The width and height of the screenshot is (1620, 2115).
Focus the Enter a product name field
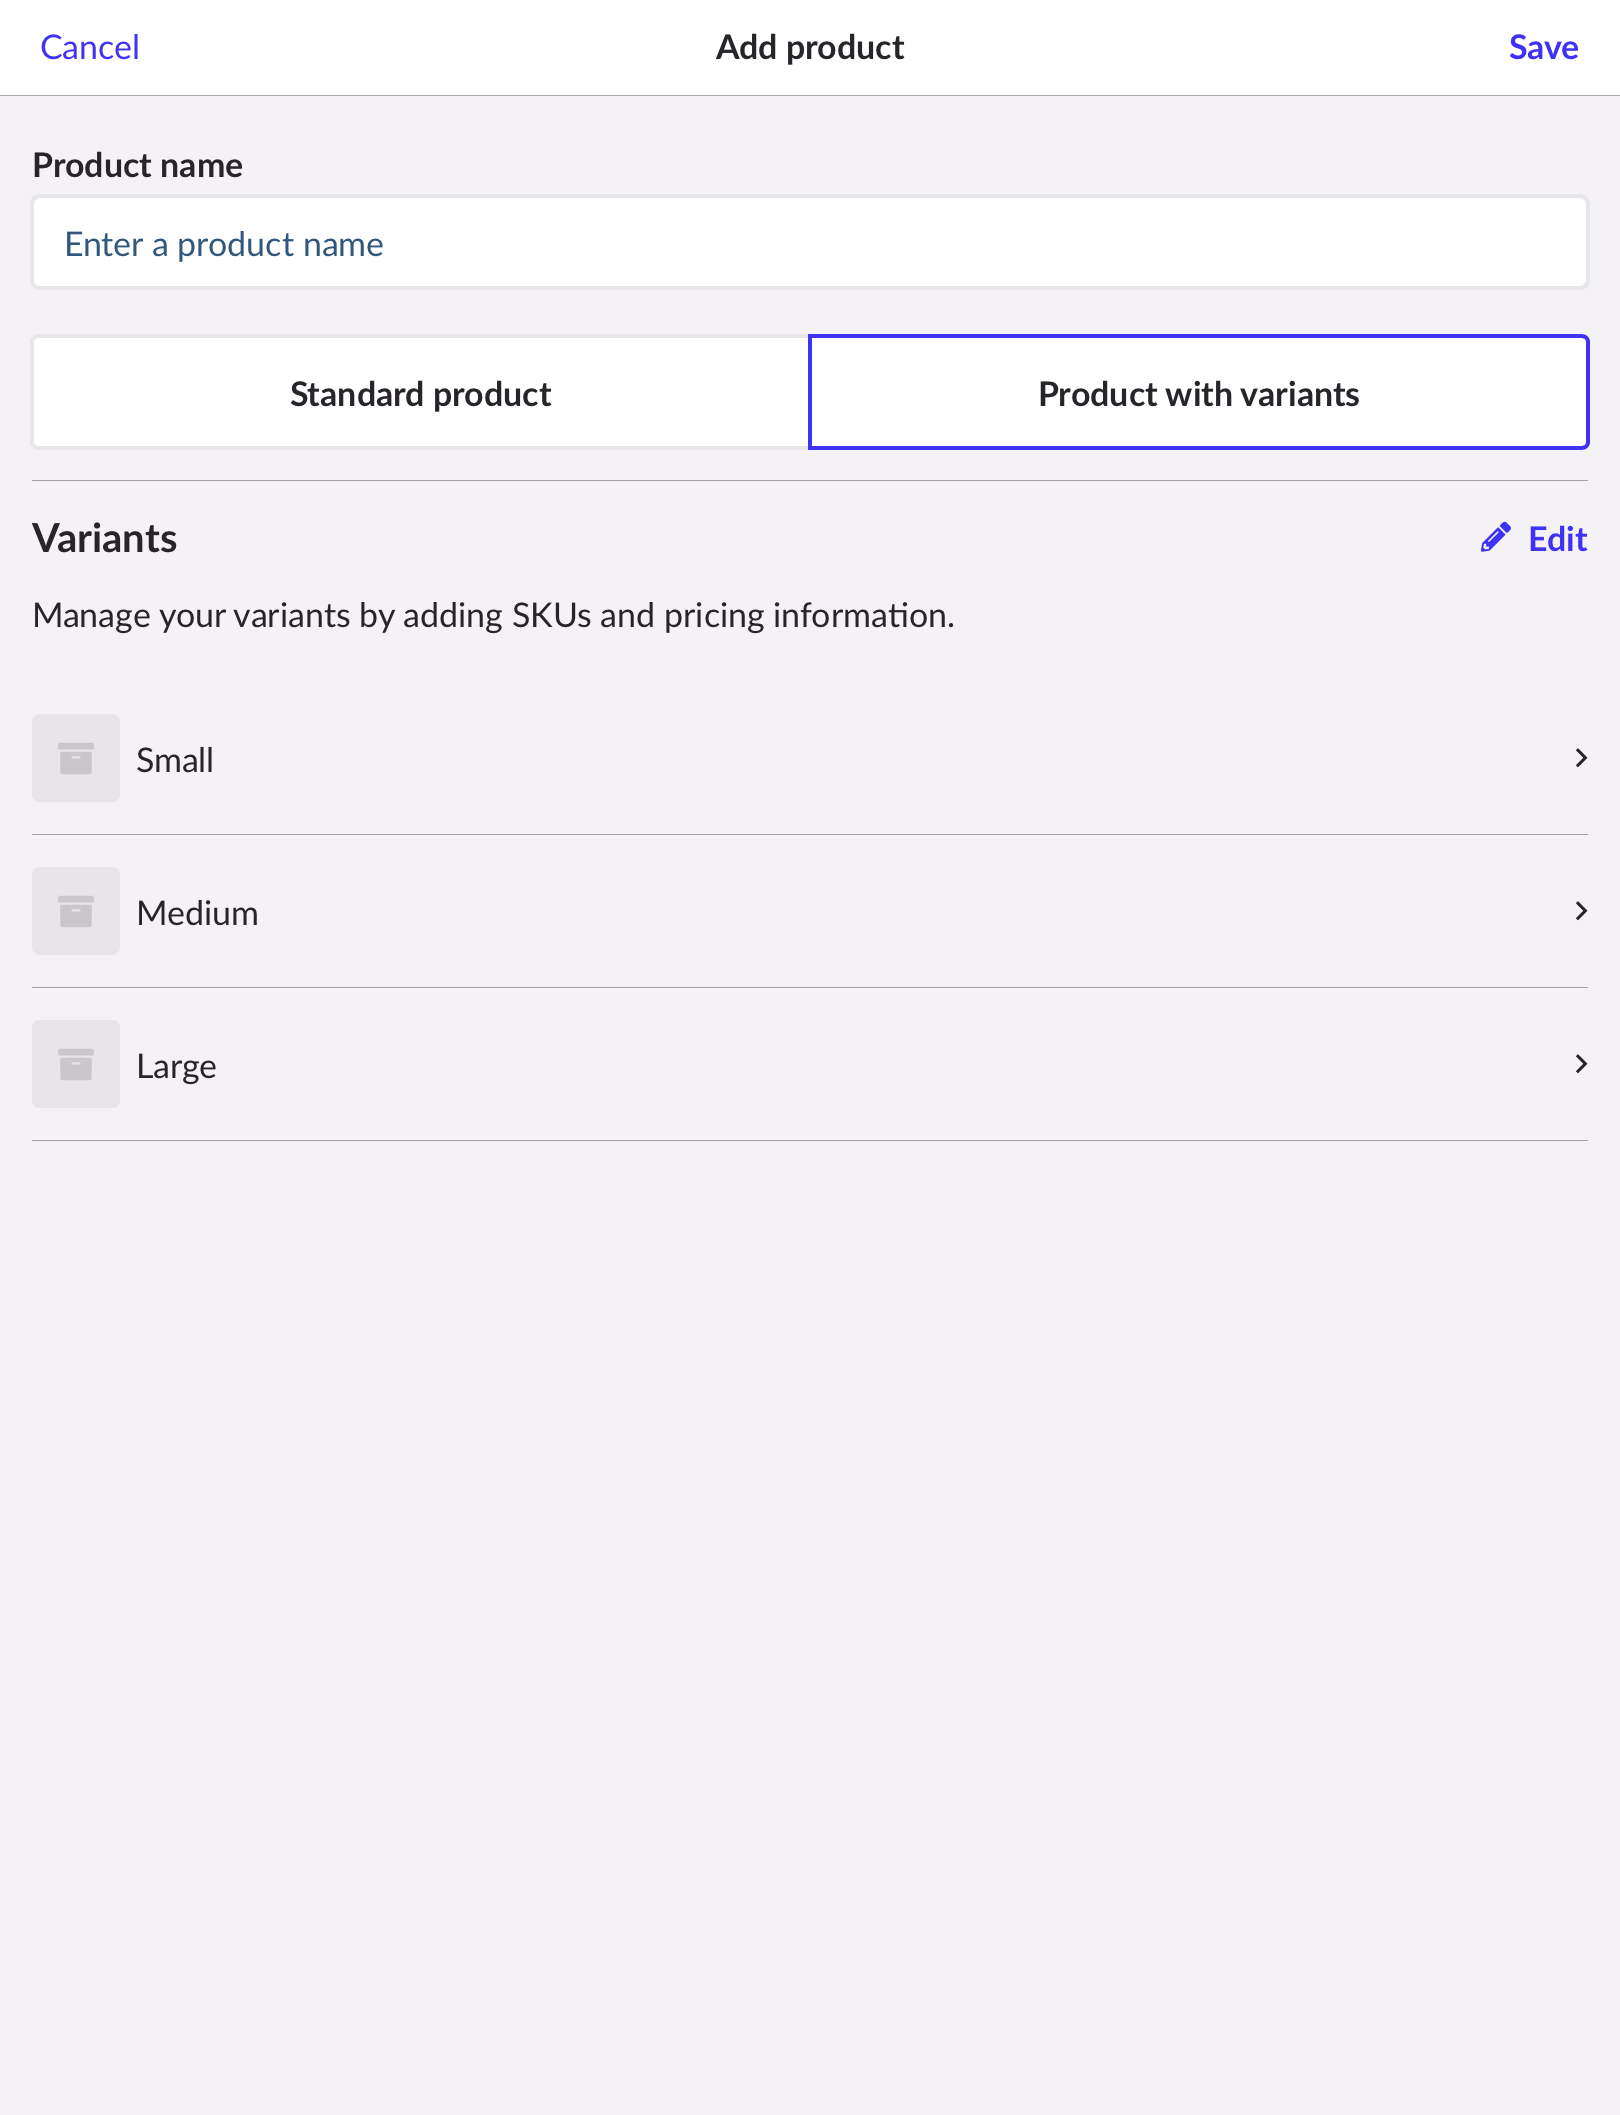[810, 243]
